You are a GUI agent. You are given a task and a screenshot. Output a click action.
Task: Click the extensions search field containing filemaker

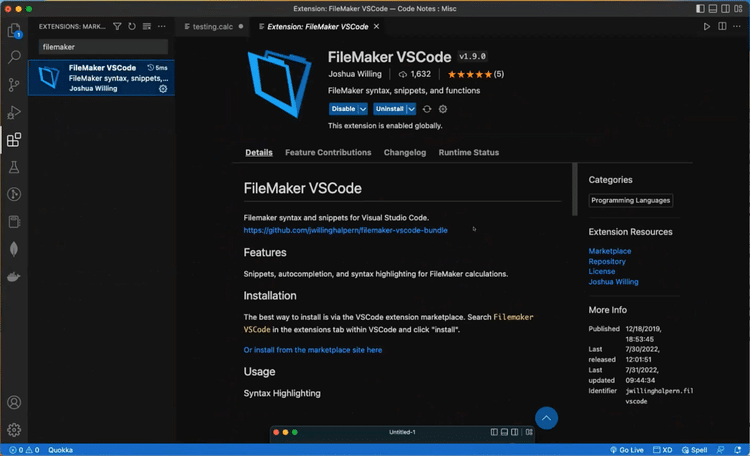pyautogui.click(x=103, y=47)
